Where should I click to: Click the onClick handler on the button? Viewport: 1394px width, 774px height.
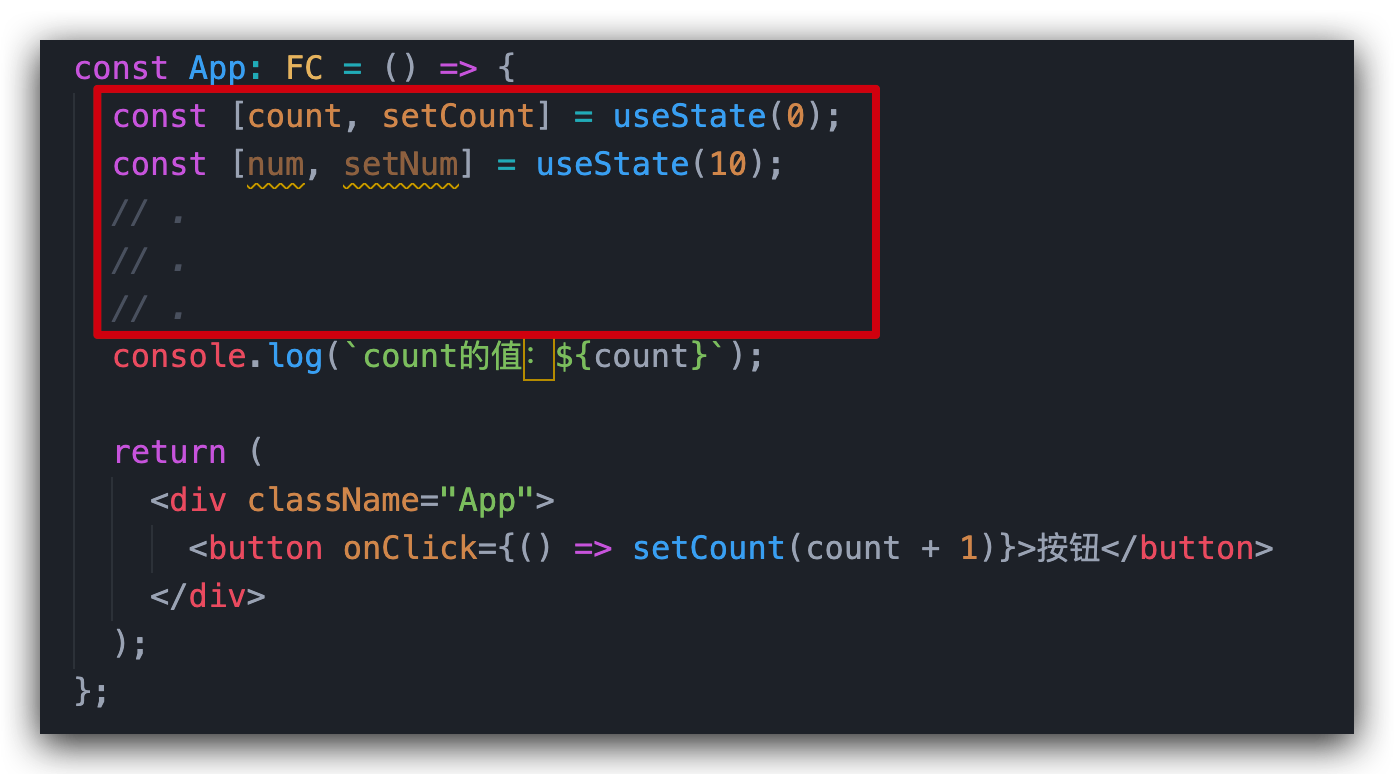pyautogui.click(x=410, y=547)
